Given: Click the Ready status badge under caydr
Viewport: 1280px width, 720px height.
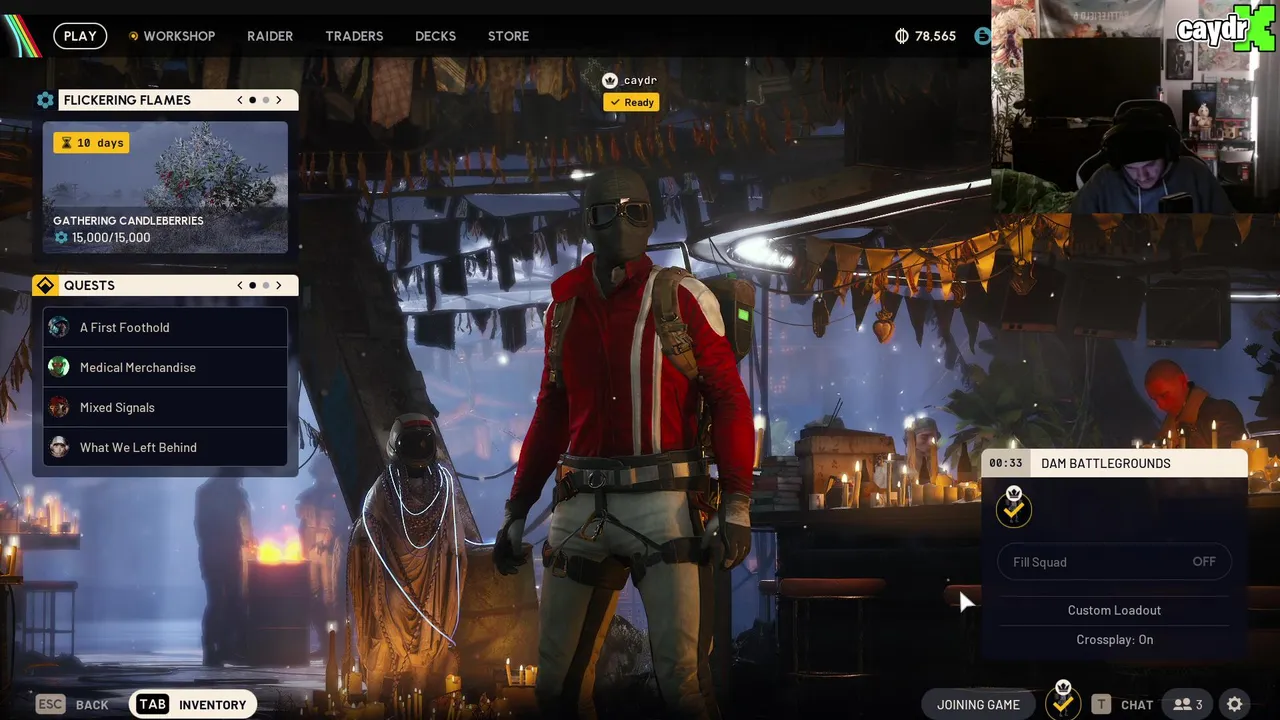Looking at the screenshot, I should click(631, 102).
